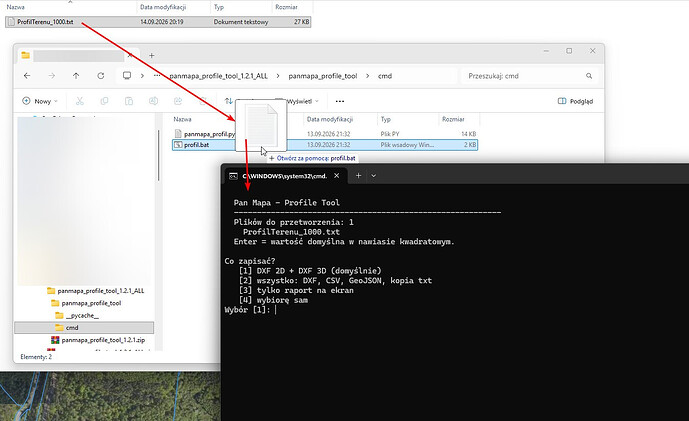Select the __pycache__ folder in the tree
The width and height of the screenshot is (689, 421).
coord(82,315)
